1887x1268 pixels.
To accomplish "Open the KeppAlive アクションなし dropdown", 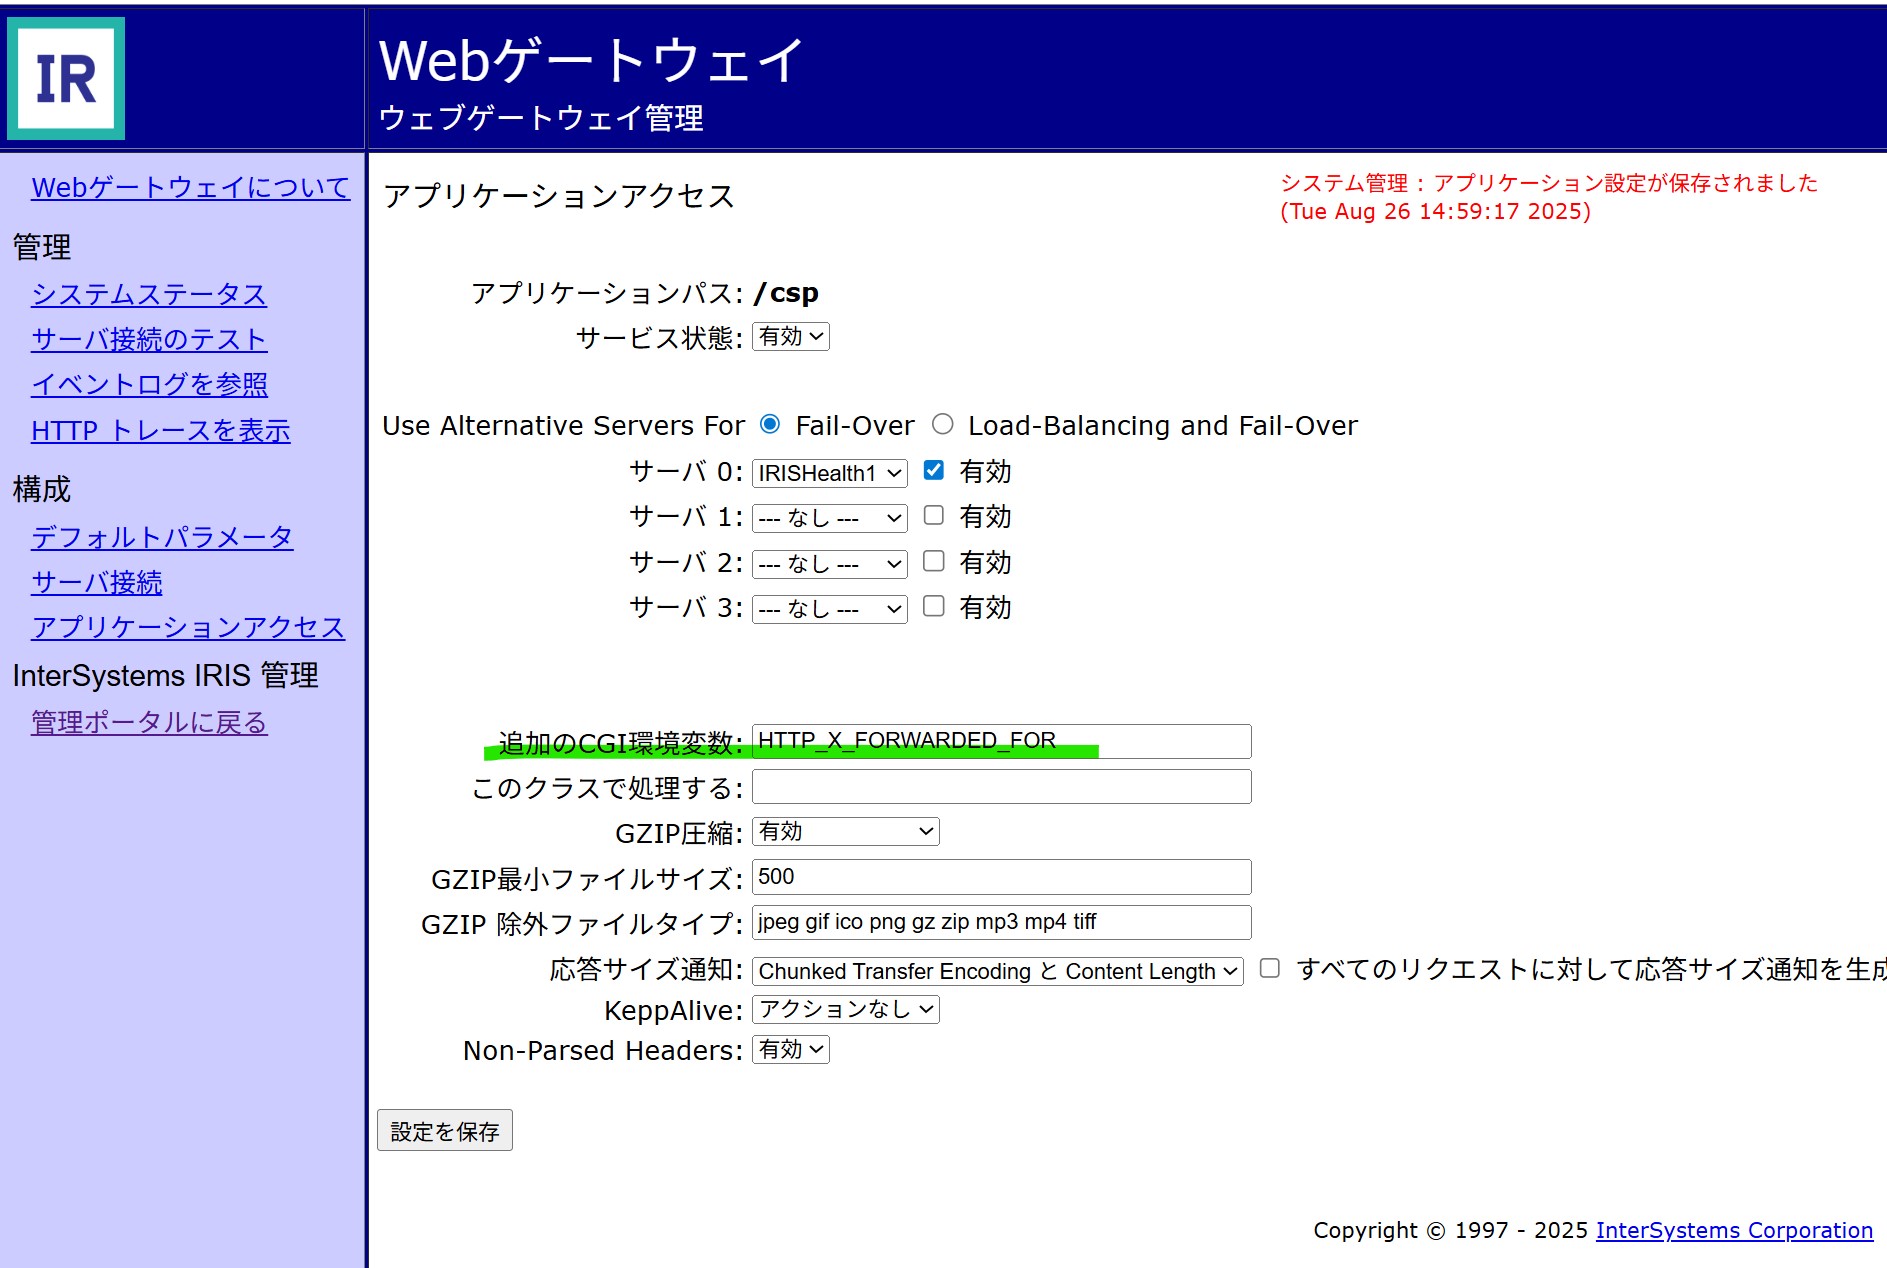I will [845, 1010].
